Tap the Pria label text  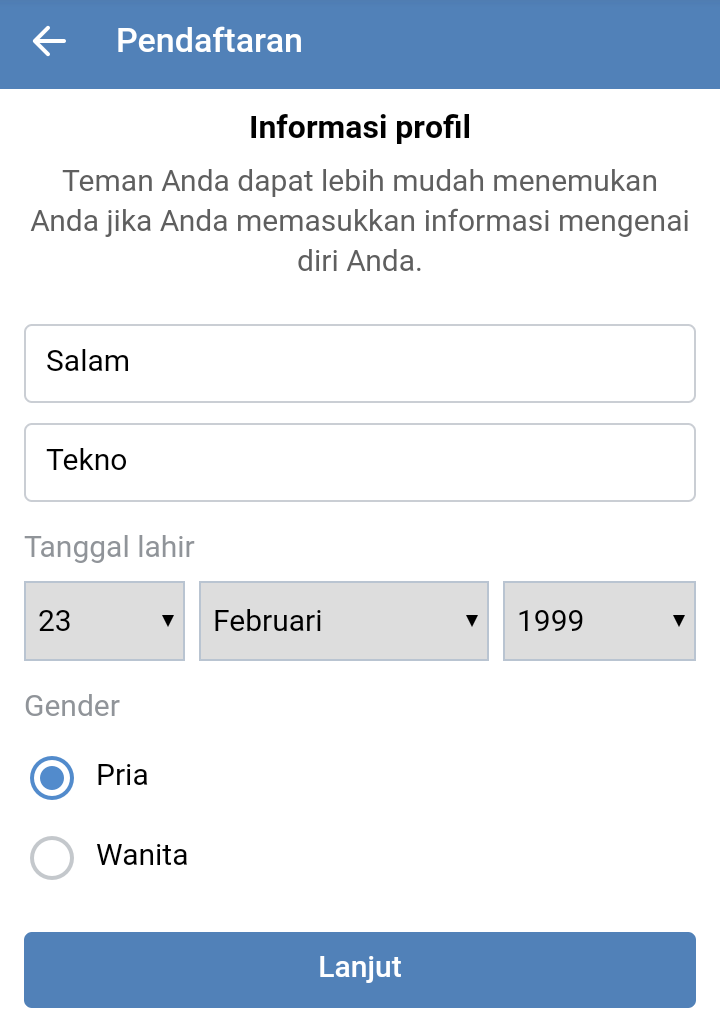(120, 776)
